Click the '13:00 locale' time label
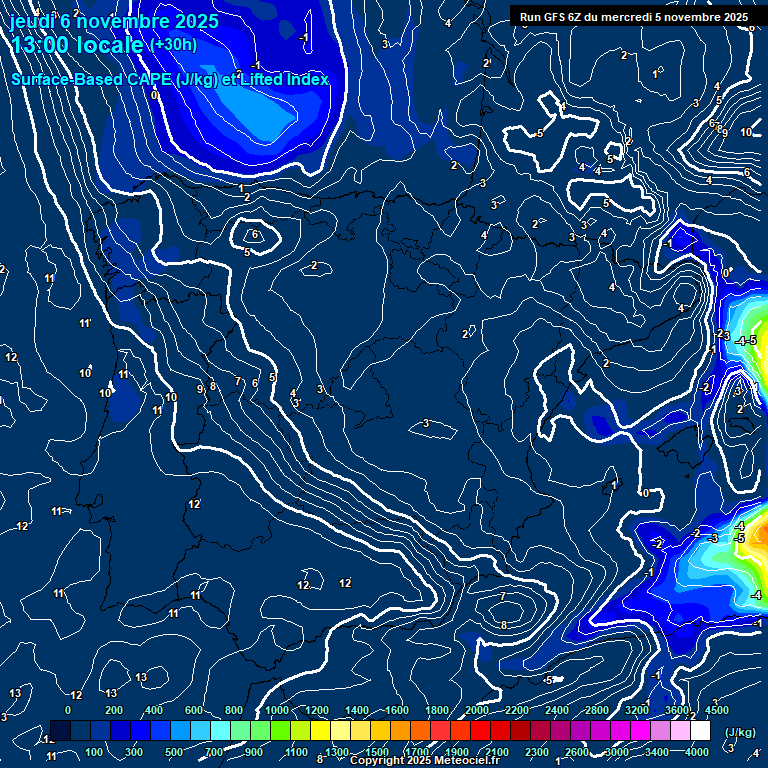The image size is (768, 768). pos(77,45)
